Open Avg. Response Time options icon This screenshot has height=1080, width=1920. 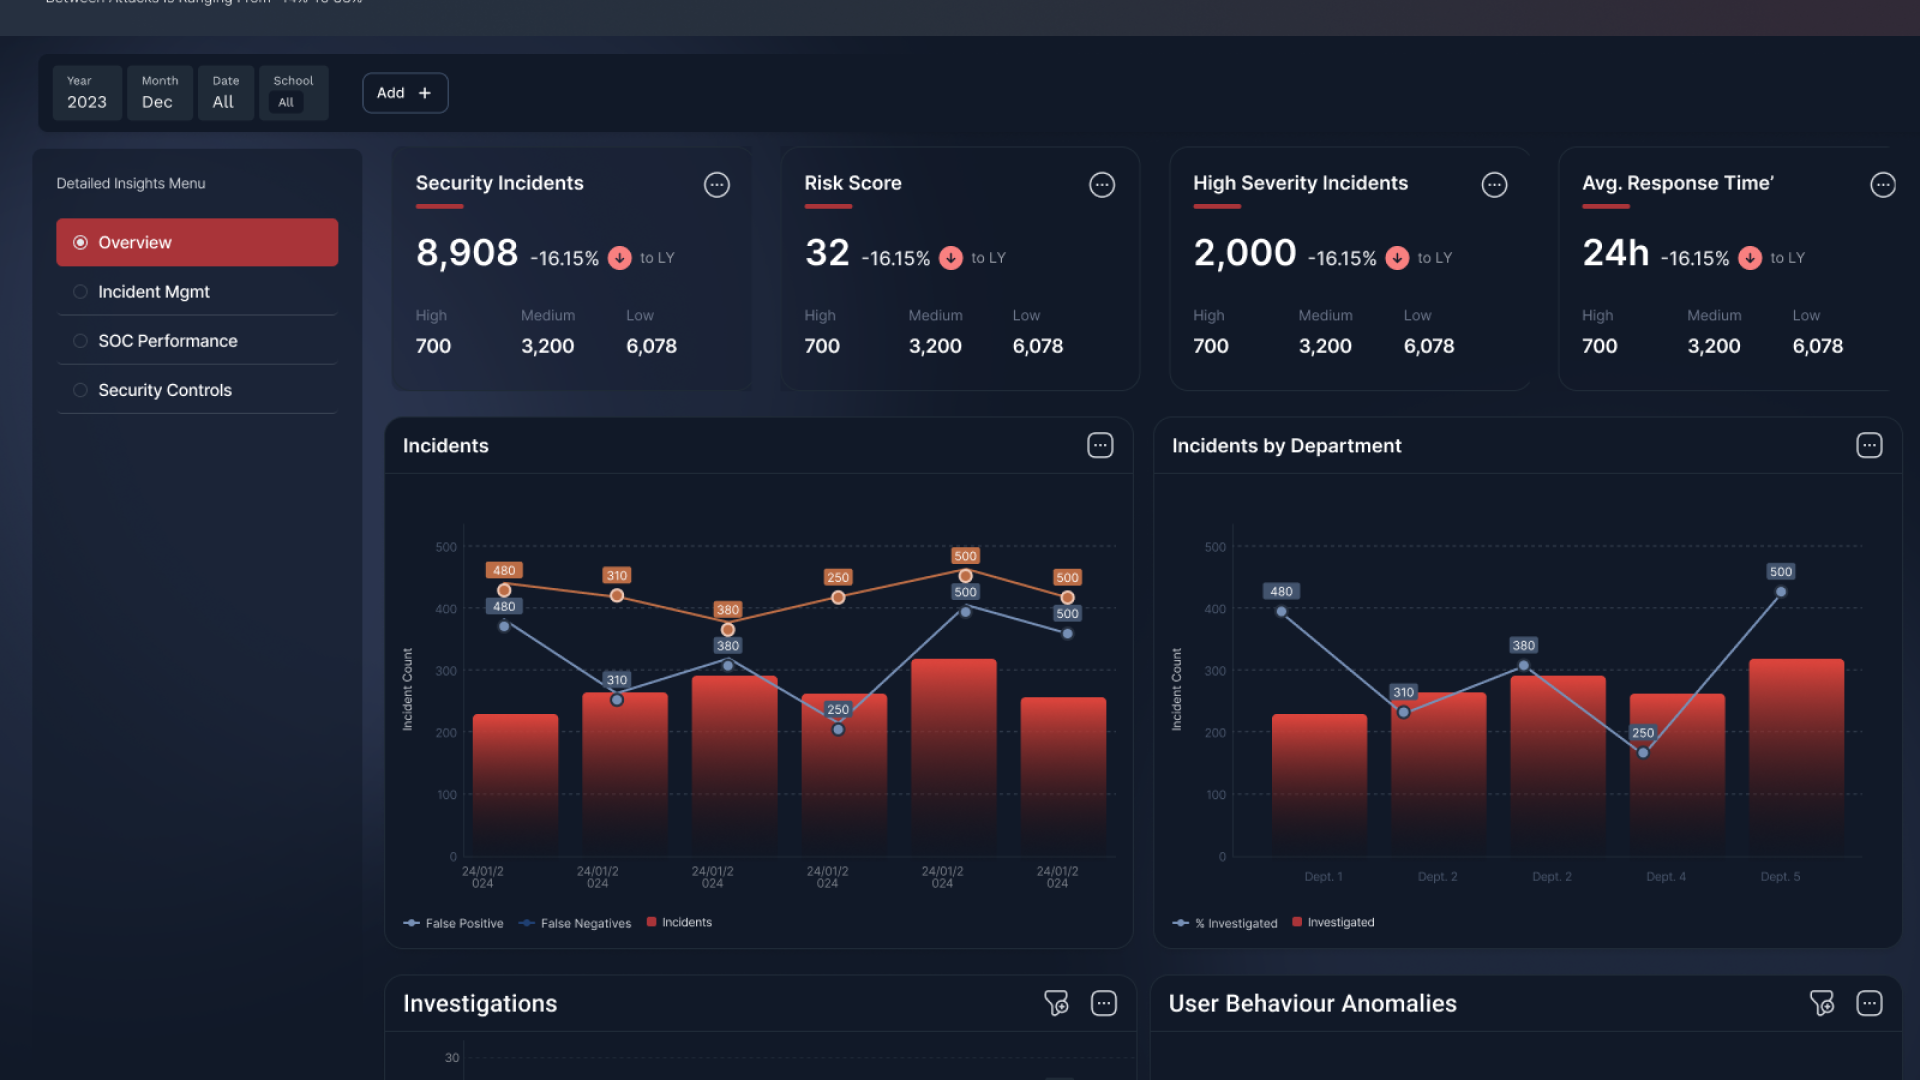(1882, 185)
